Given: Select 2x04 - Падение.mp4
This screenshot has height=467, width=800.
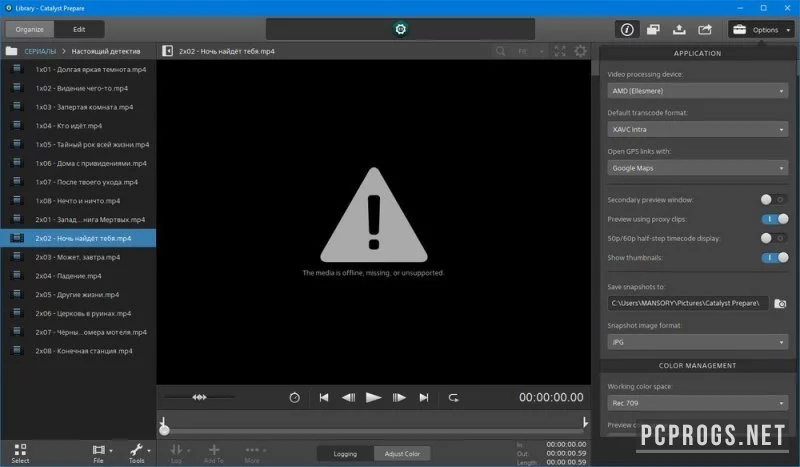Looking at the screenshot, I should pyautogui.click(x=78, y=276).
